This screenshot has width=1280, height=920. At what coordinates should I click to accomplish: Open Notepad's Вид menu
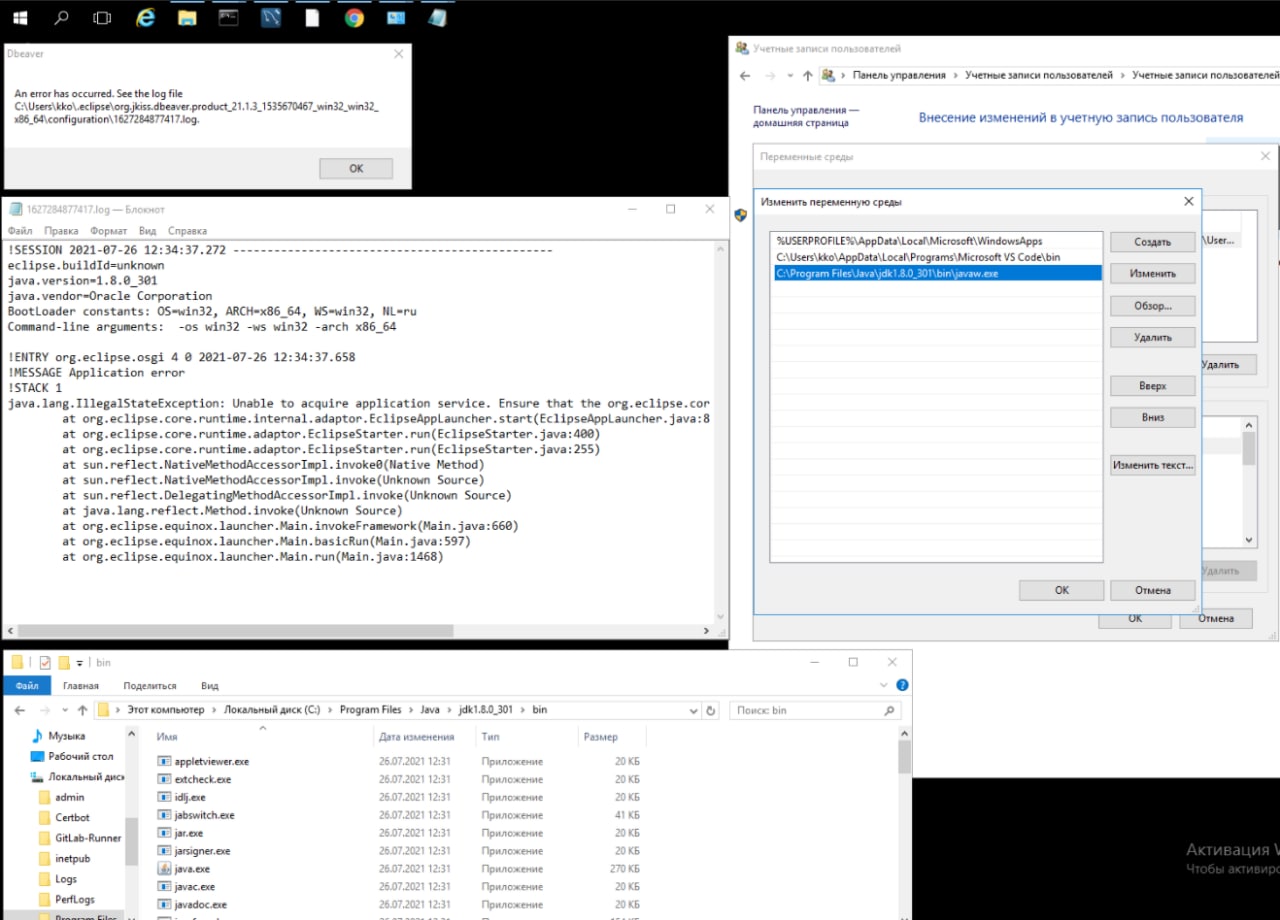click(148, 231)
